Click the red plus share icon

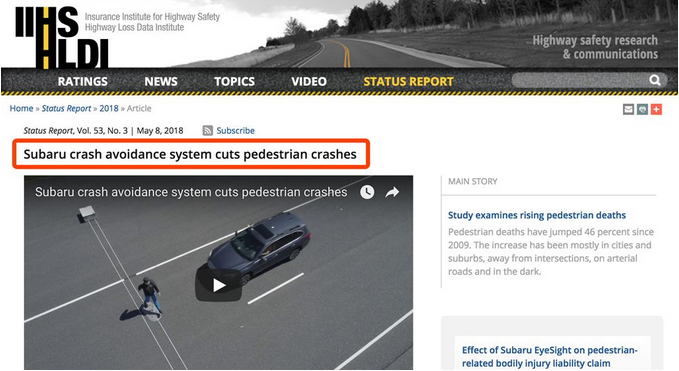pyautogui.click(x=656, y=110)
